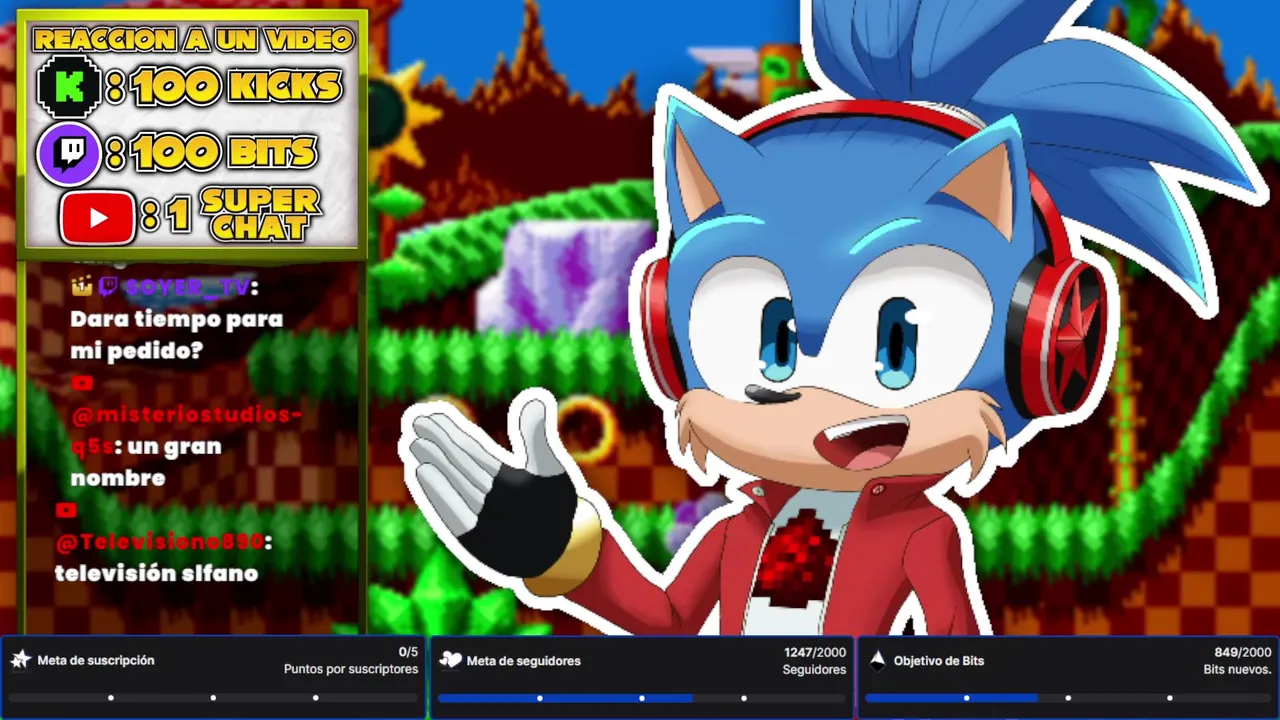Click the 'televisión slfano' chat message
Viewport: 1280px width, 720px height.
click(156, 573)
